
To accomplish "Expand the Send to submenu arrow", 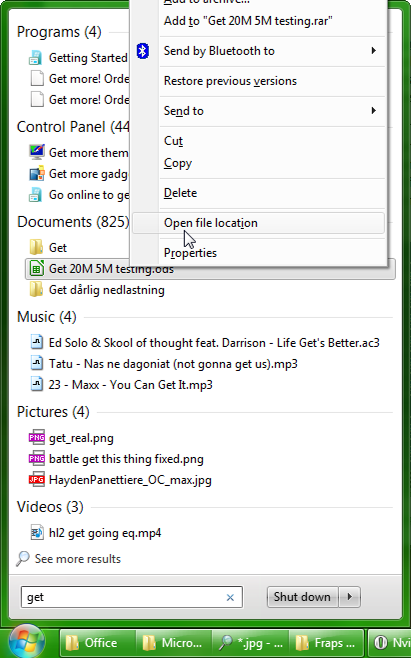I will 373,111.
